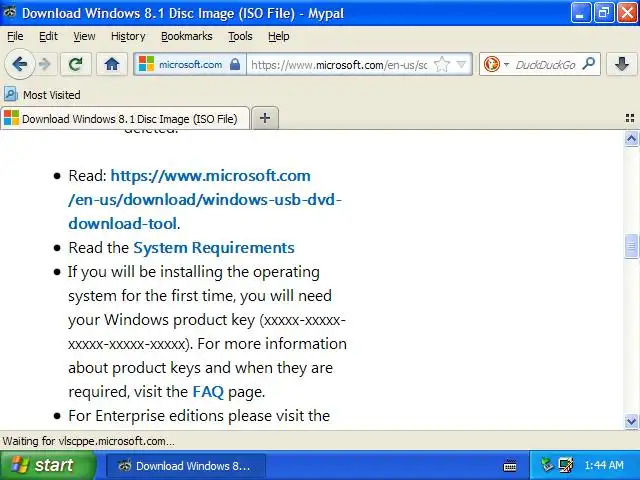Open the Bookmarks menu
The width and height of the screenshot is (640, 480).
pos(187,36)
